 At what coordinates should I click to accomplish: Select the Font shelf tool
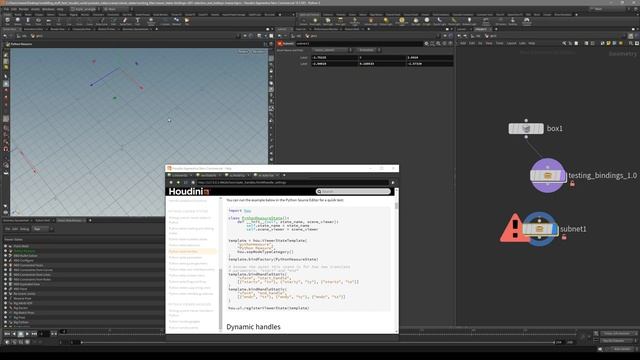[138, 20]
